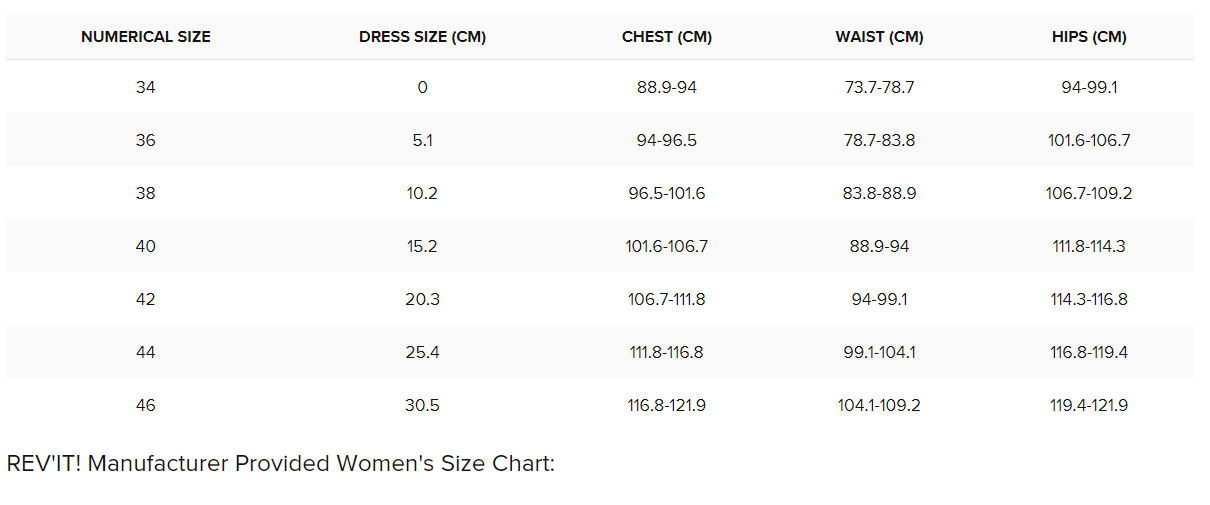Screen dimensions: 1210x505
Task: Select numerical size 36 cell
Action: 146,140
